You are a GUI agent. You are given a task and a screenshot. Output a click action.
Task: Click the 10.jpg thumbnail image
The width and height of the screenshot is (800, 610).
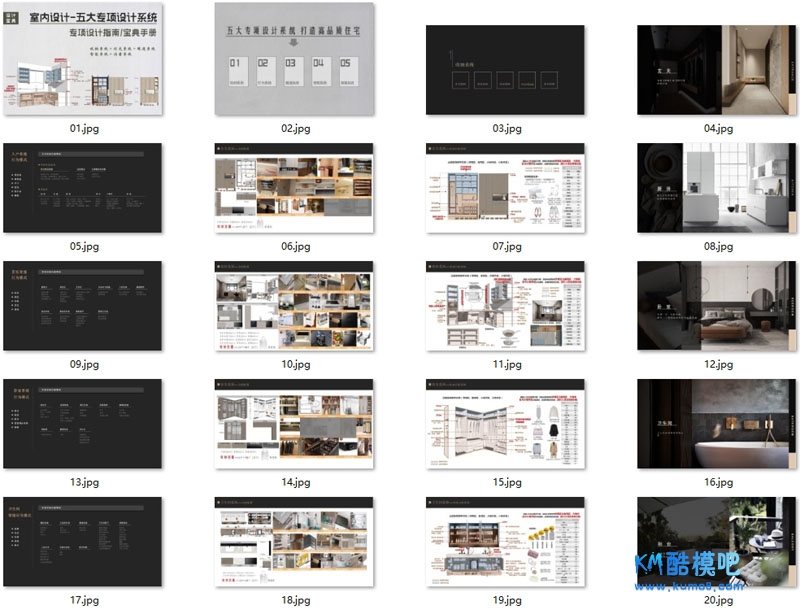(295, 307)
